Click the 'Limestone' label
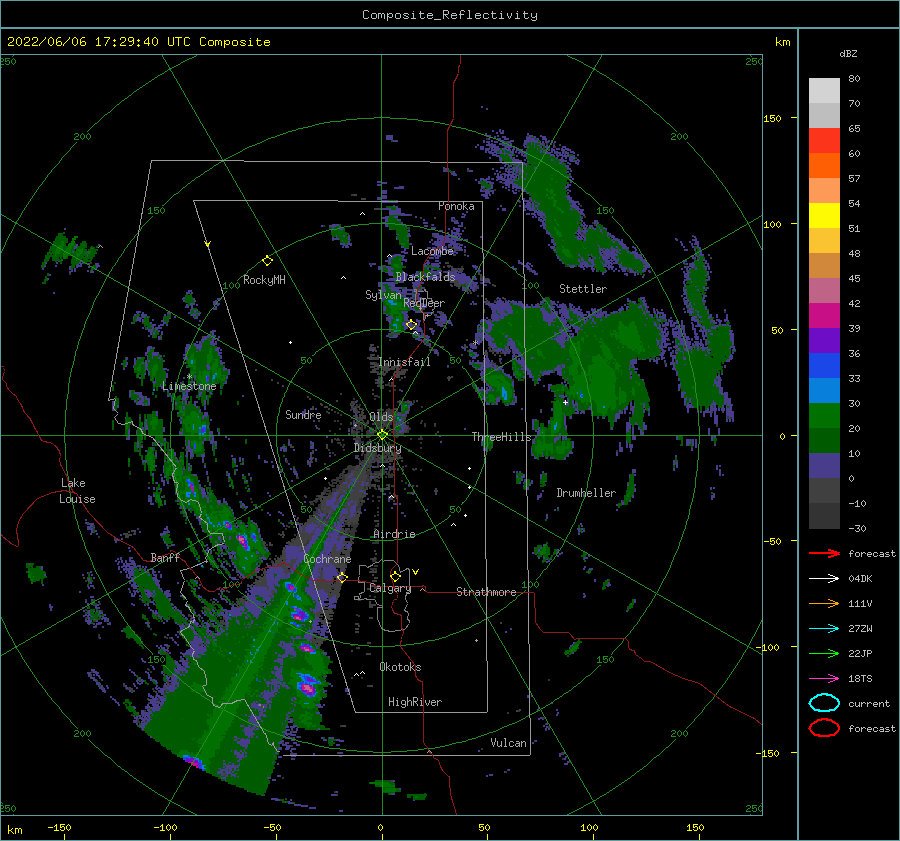This screenshot has width=900, height=841. tap(189, 386)
